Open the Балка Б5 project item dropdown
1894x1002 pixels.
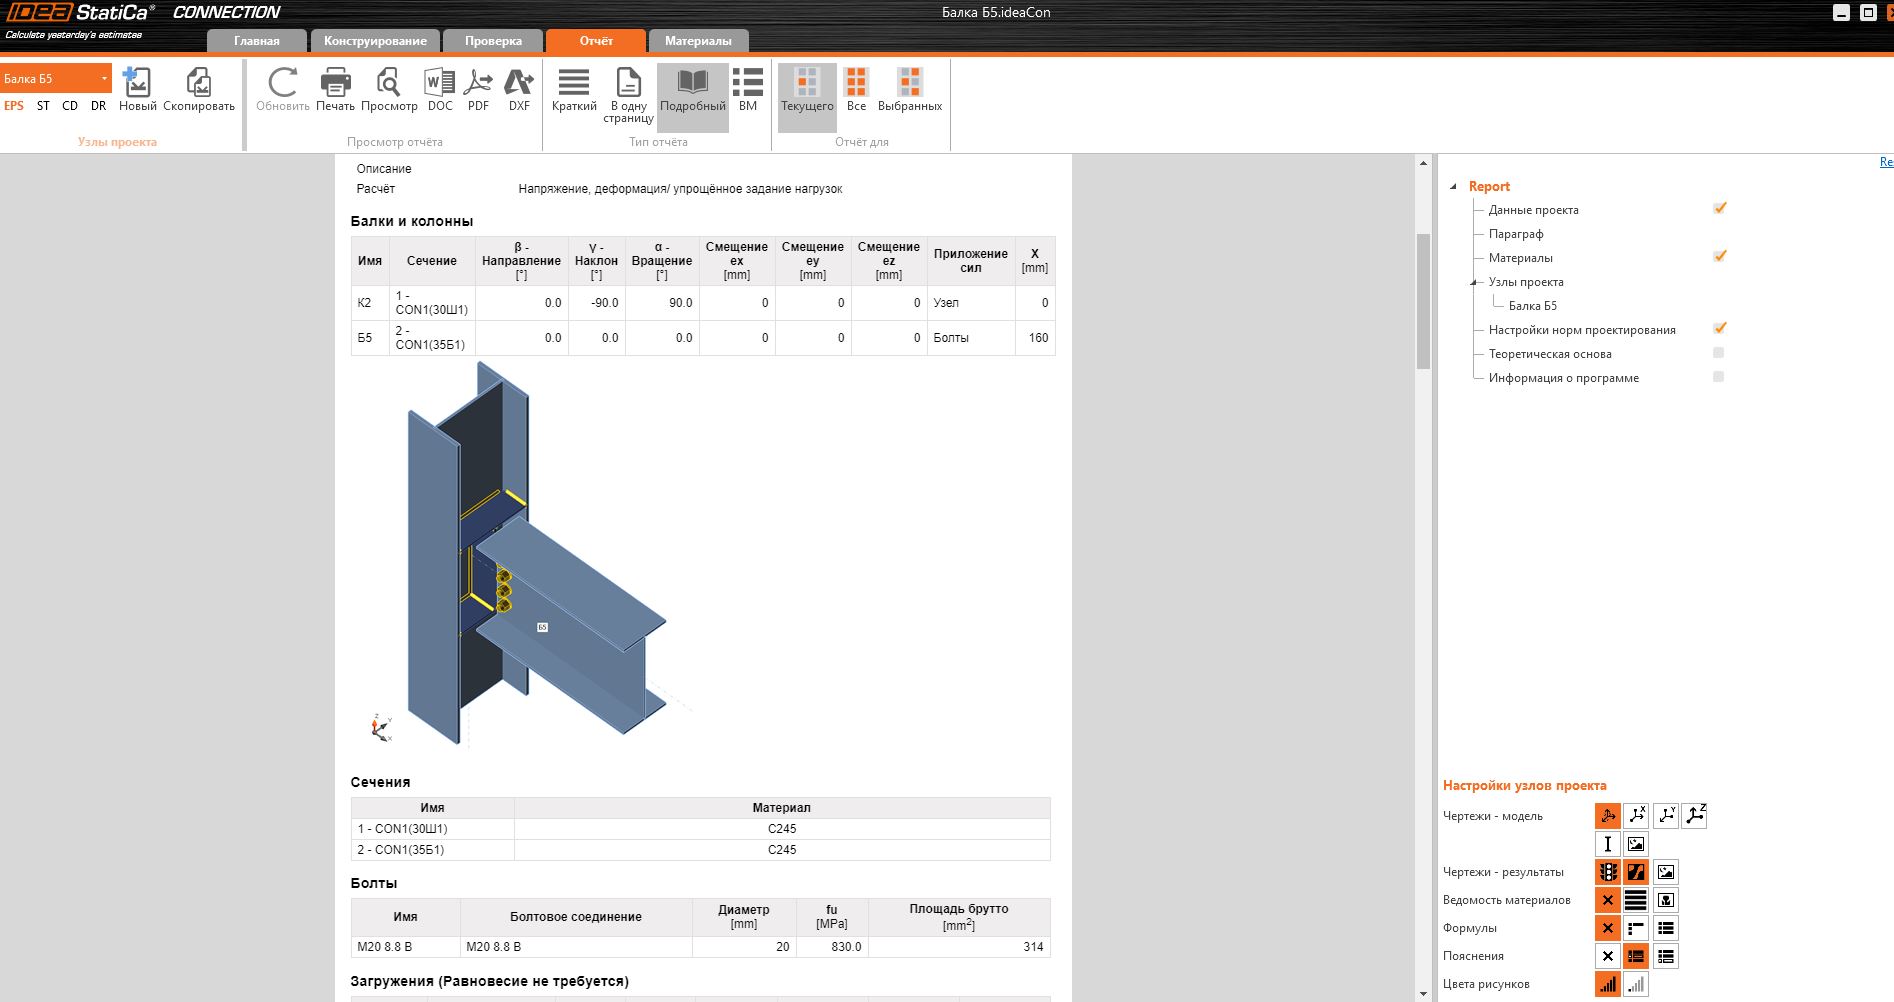104,79
